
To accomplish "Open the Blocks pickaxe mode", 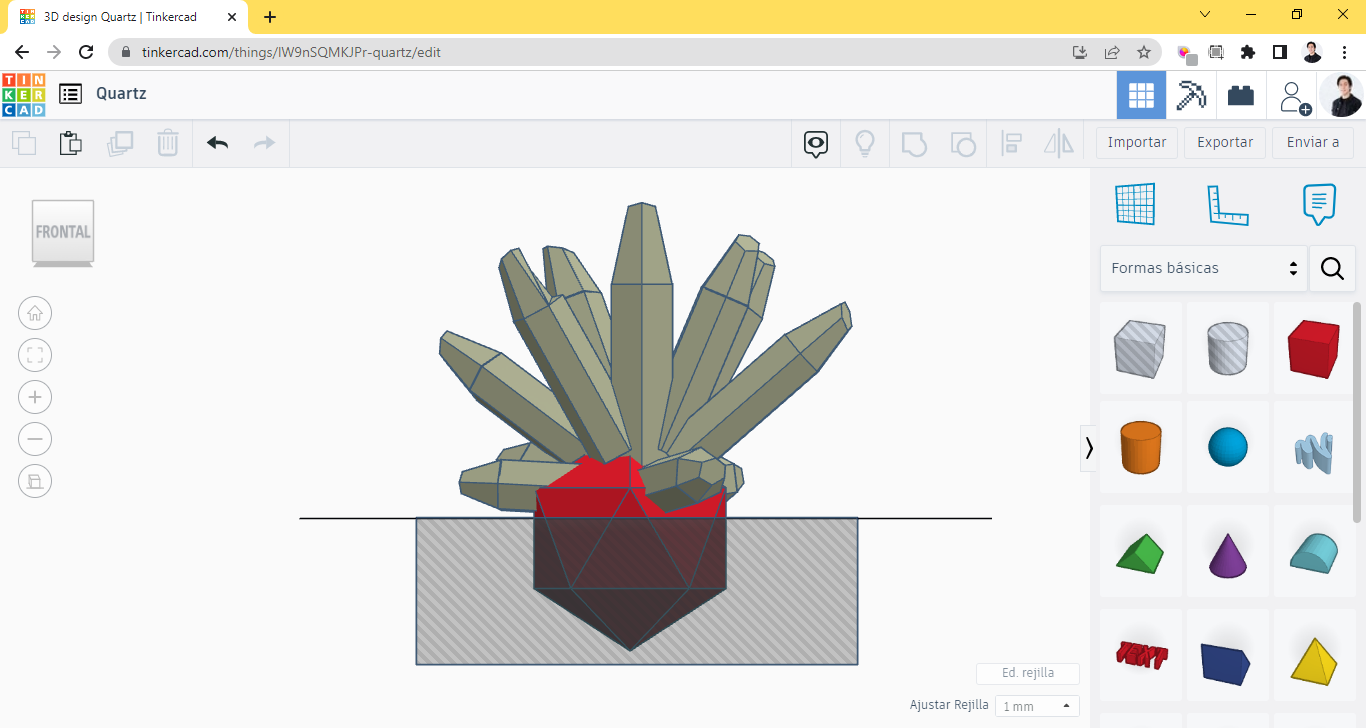I will (x=1191, y=95).
